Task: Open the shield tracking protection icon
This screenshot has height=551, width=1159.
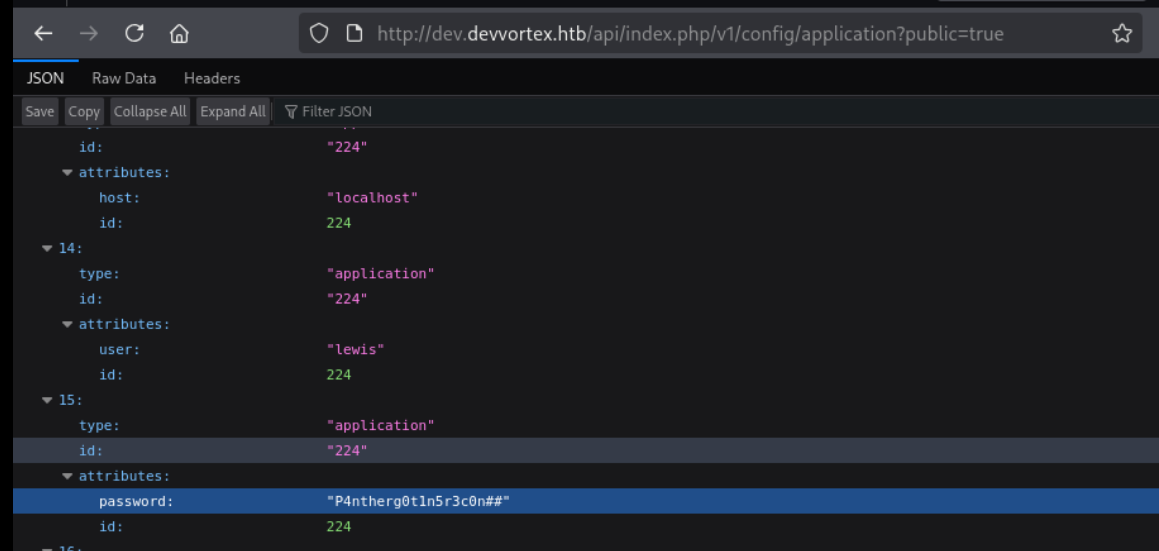Action: [319, 33]
